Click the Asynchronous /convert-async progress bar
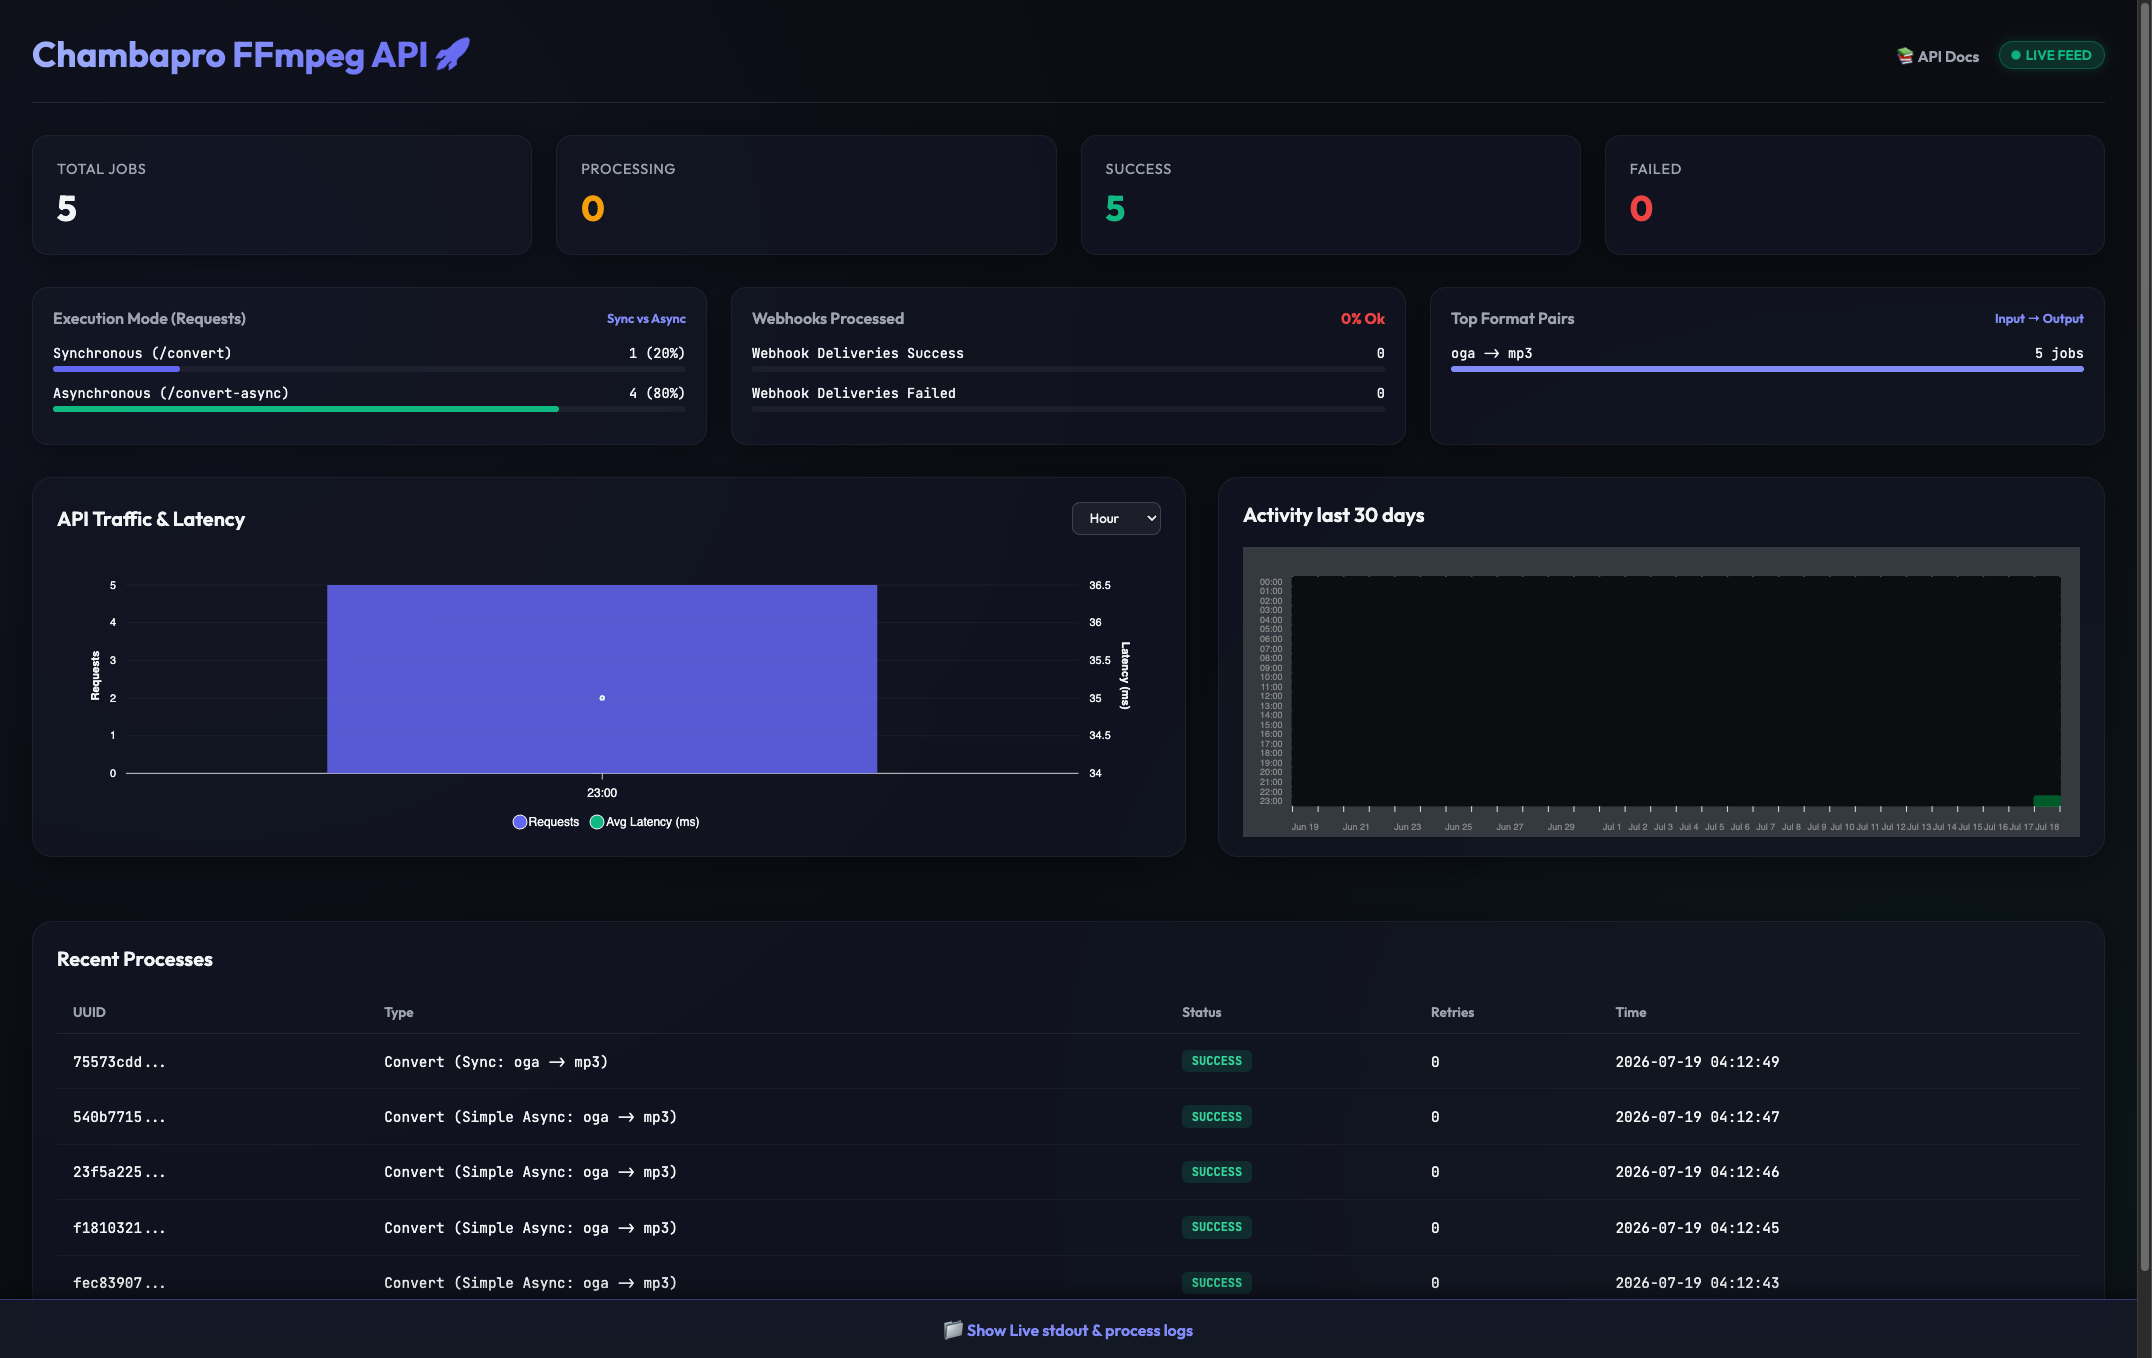 (369, 409)
